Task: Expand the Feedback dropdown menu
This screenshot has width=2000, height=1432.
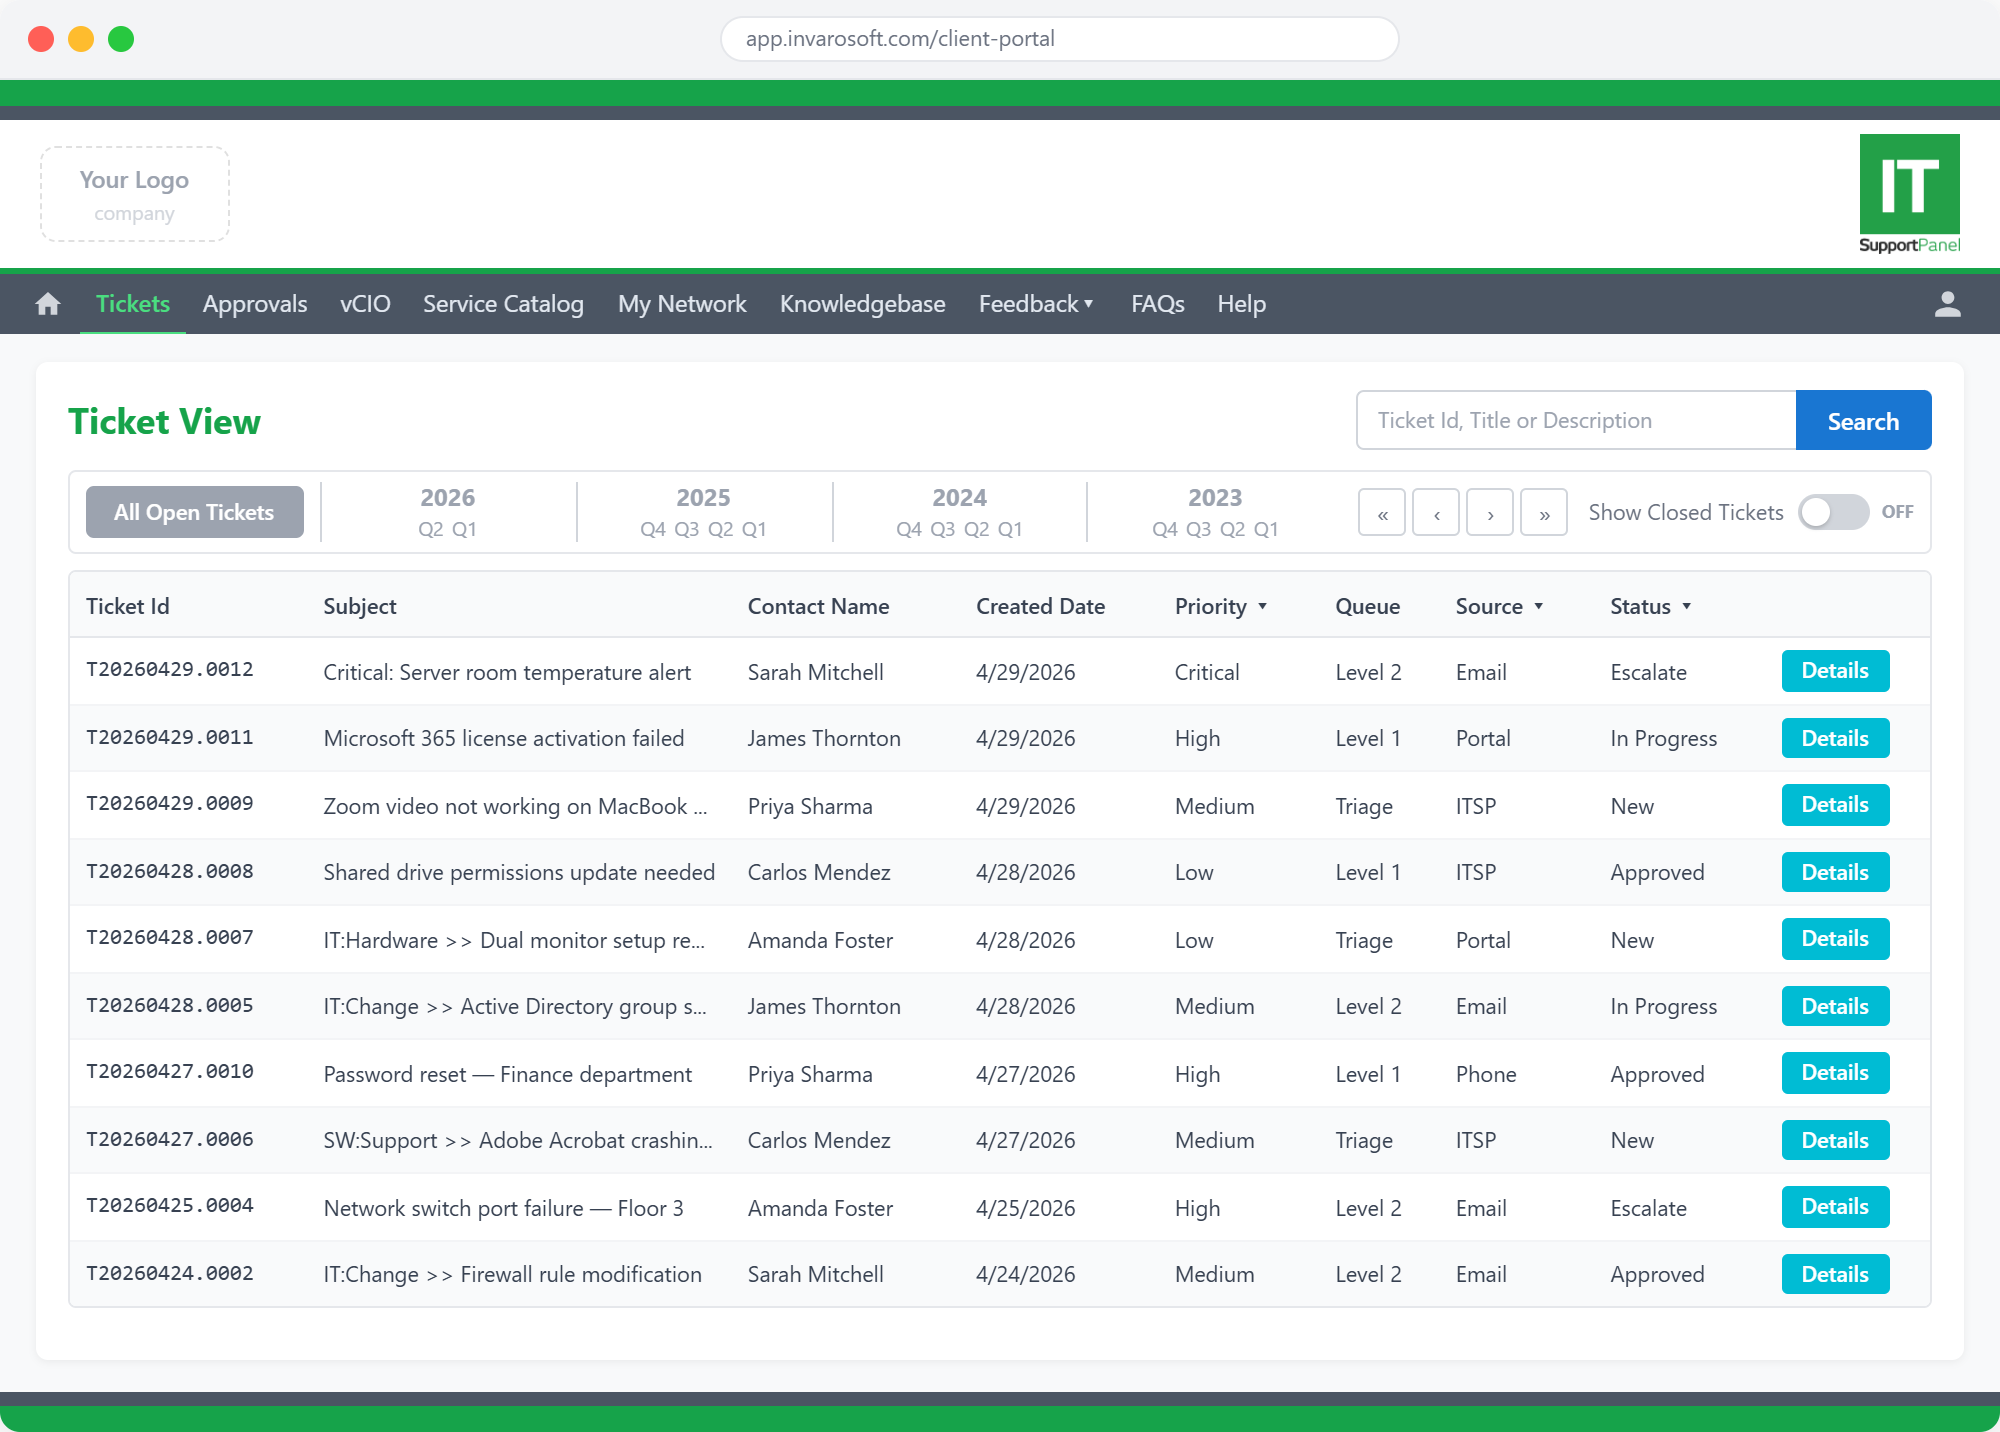Action: click(1036, 304)
